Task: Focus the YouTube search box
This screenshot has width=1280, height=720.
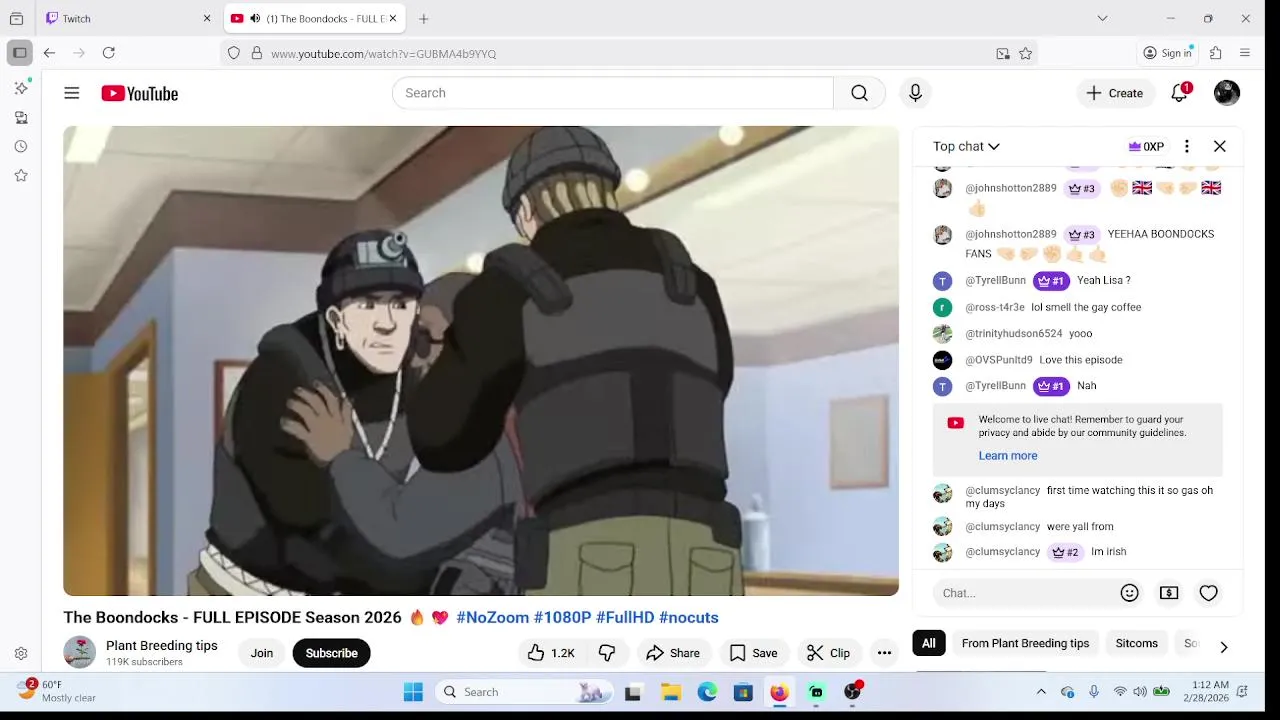Action: [x=613, y=93]
